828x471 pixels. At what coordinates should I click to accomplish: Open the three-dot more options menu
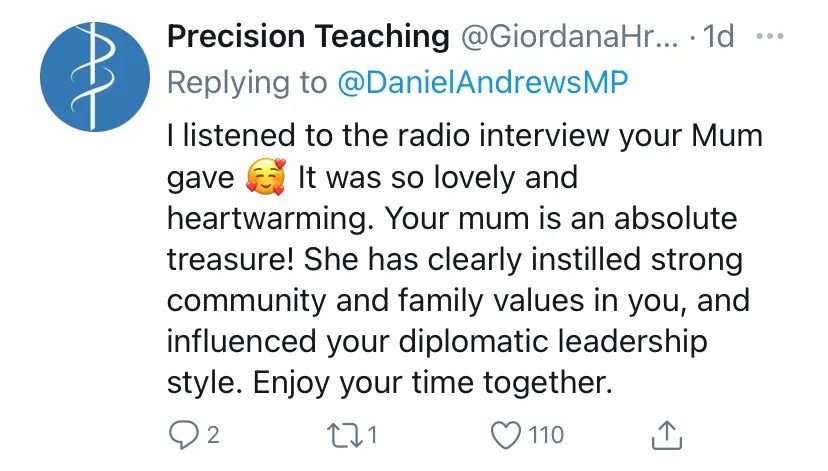click(770, 36)
